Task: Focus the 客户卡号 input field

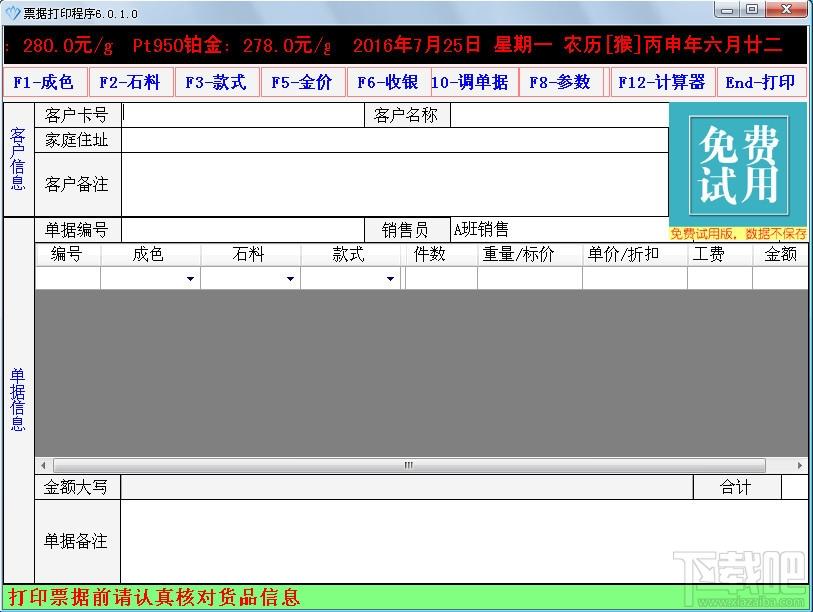Action: coord(243,115)
